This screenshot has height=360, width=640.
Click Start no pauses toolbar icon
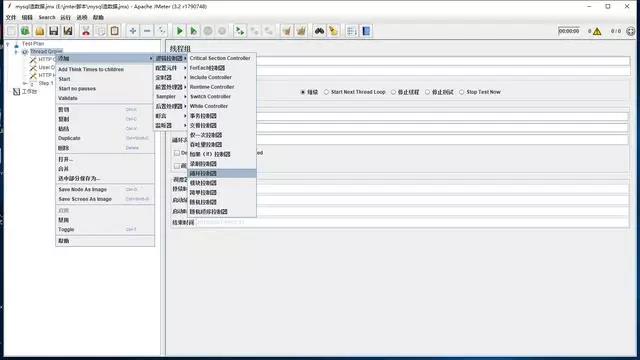(194, 31)
